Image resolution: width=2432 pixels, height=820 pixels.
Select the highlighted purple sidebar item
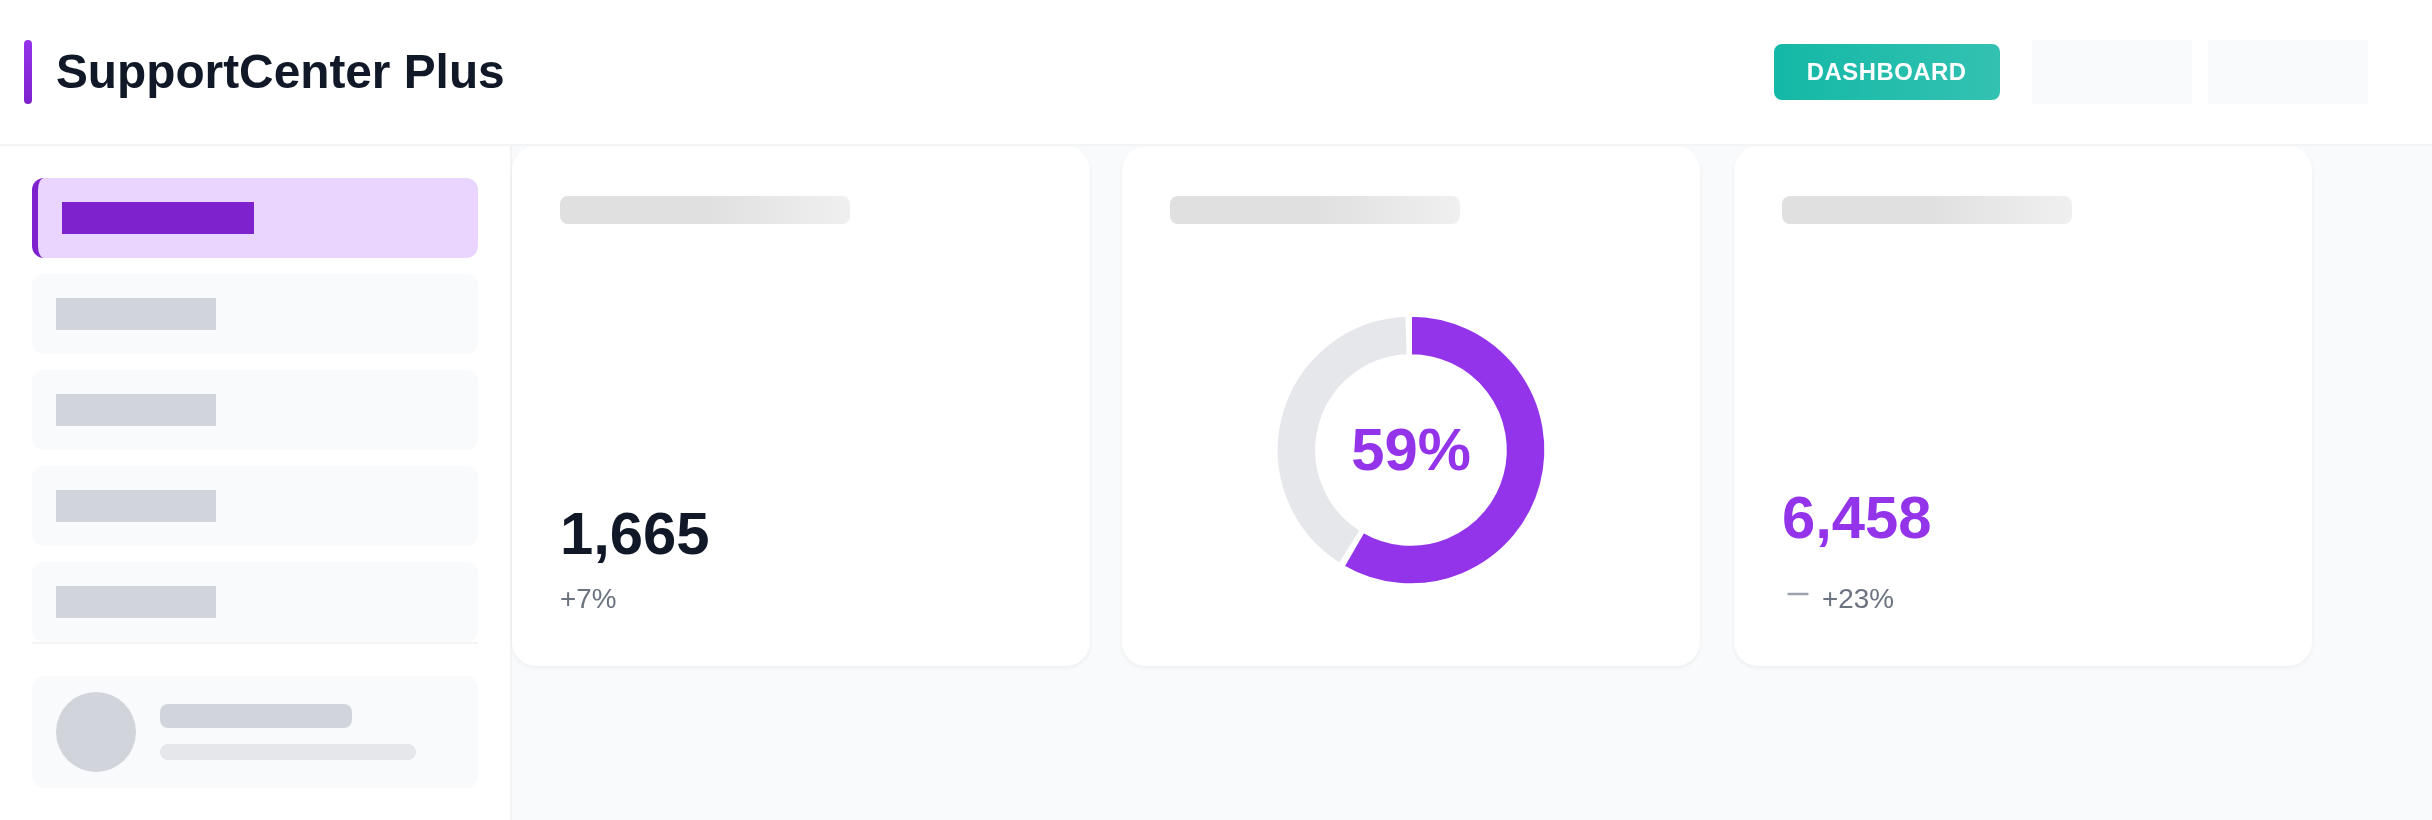coord(255,218)
